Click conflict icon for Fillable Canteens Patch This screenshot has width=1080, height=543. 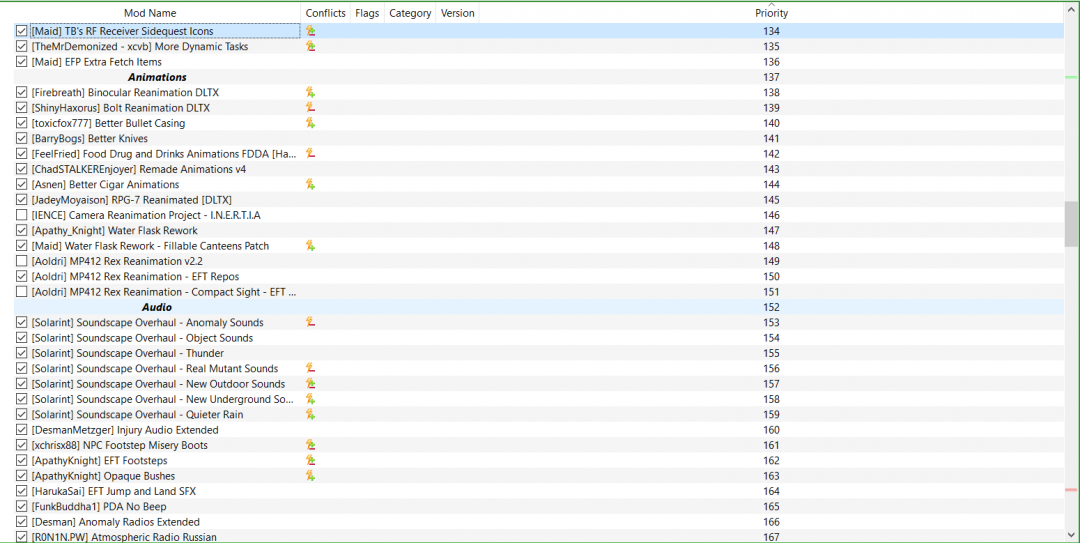pos(311,245)
